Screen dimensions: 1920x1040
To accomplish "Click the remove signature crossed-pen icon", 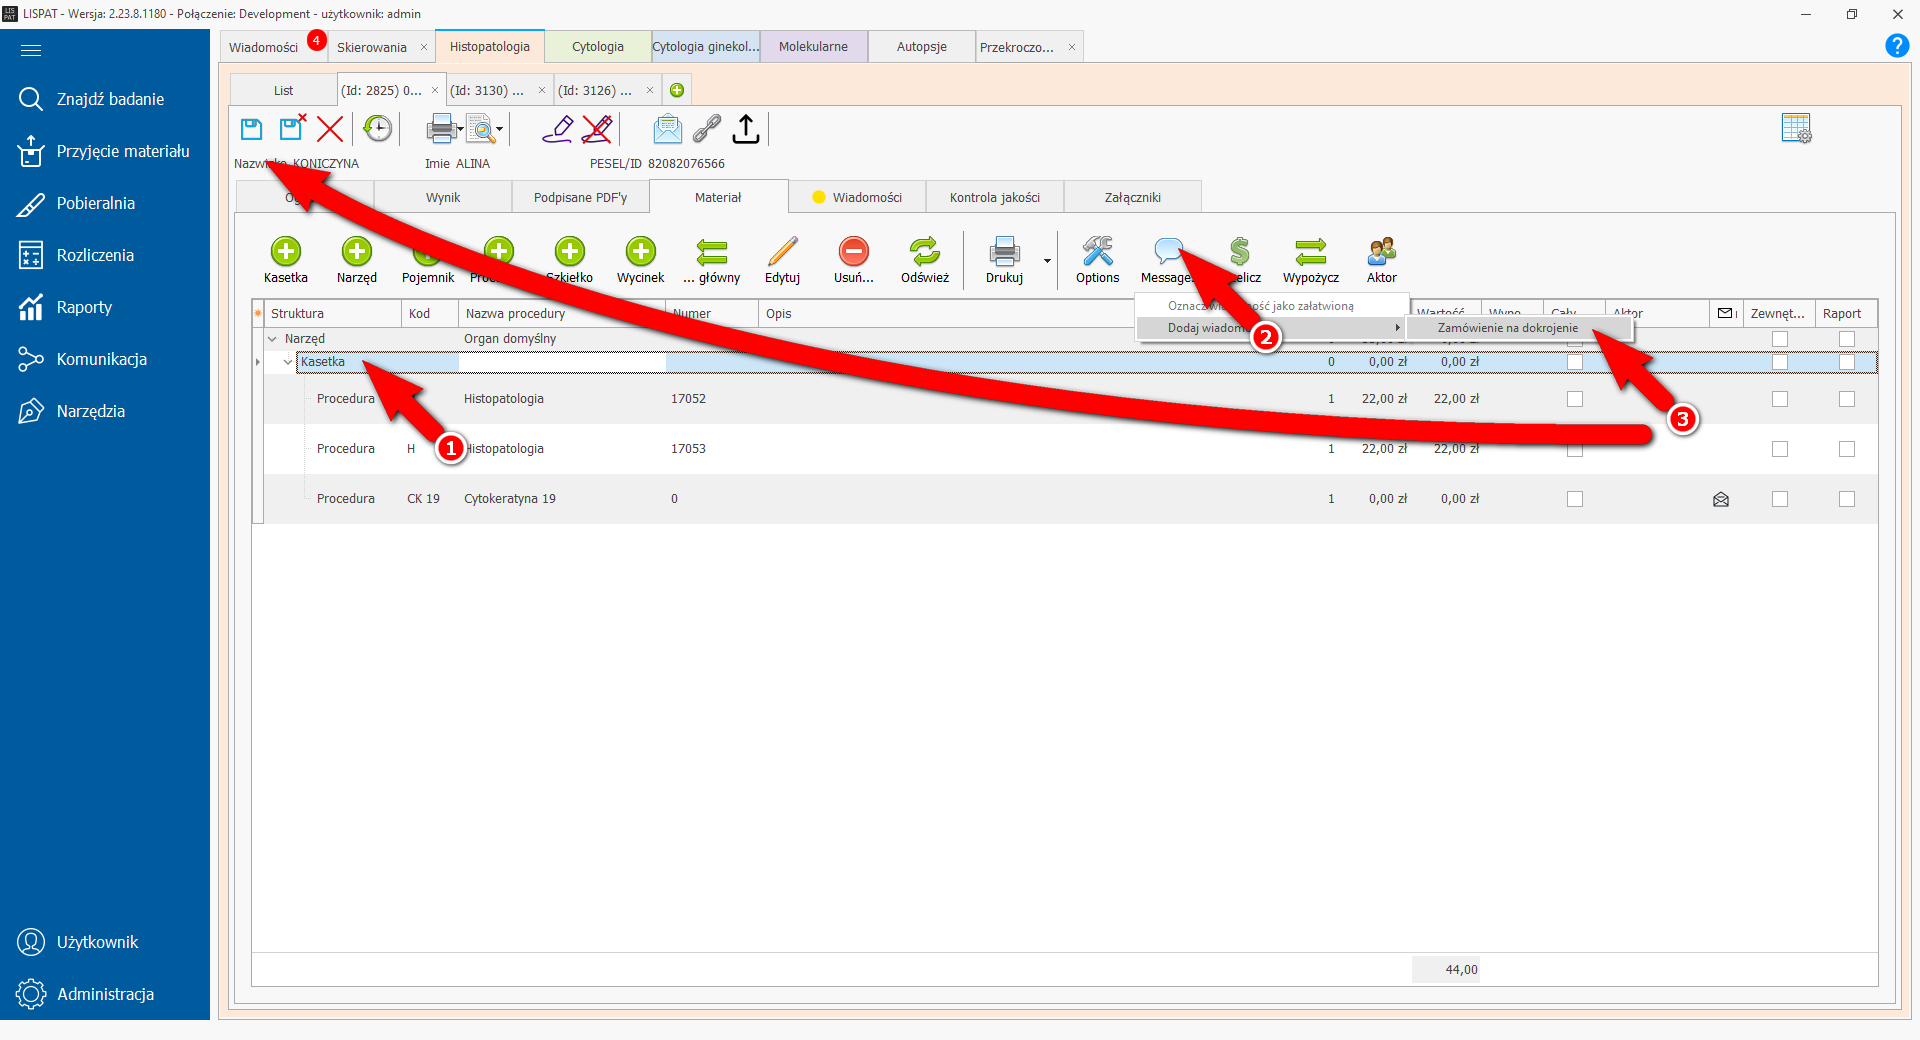I will tap(597, 129).
